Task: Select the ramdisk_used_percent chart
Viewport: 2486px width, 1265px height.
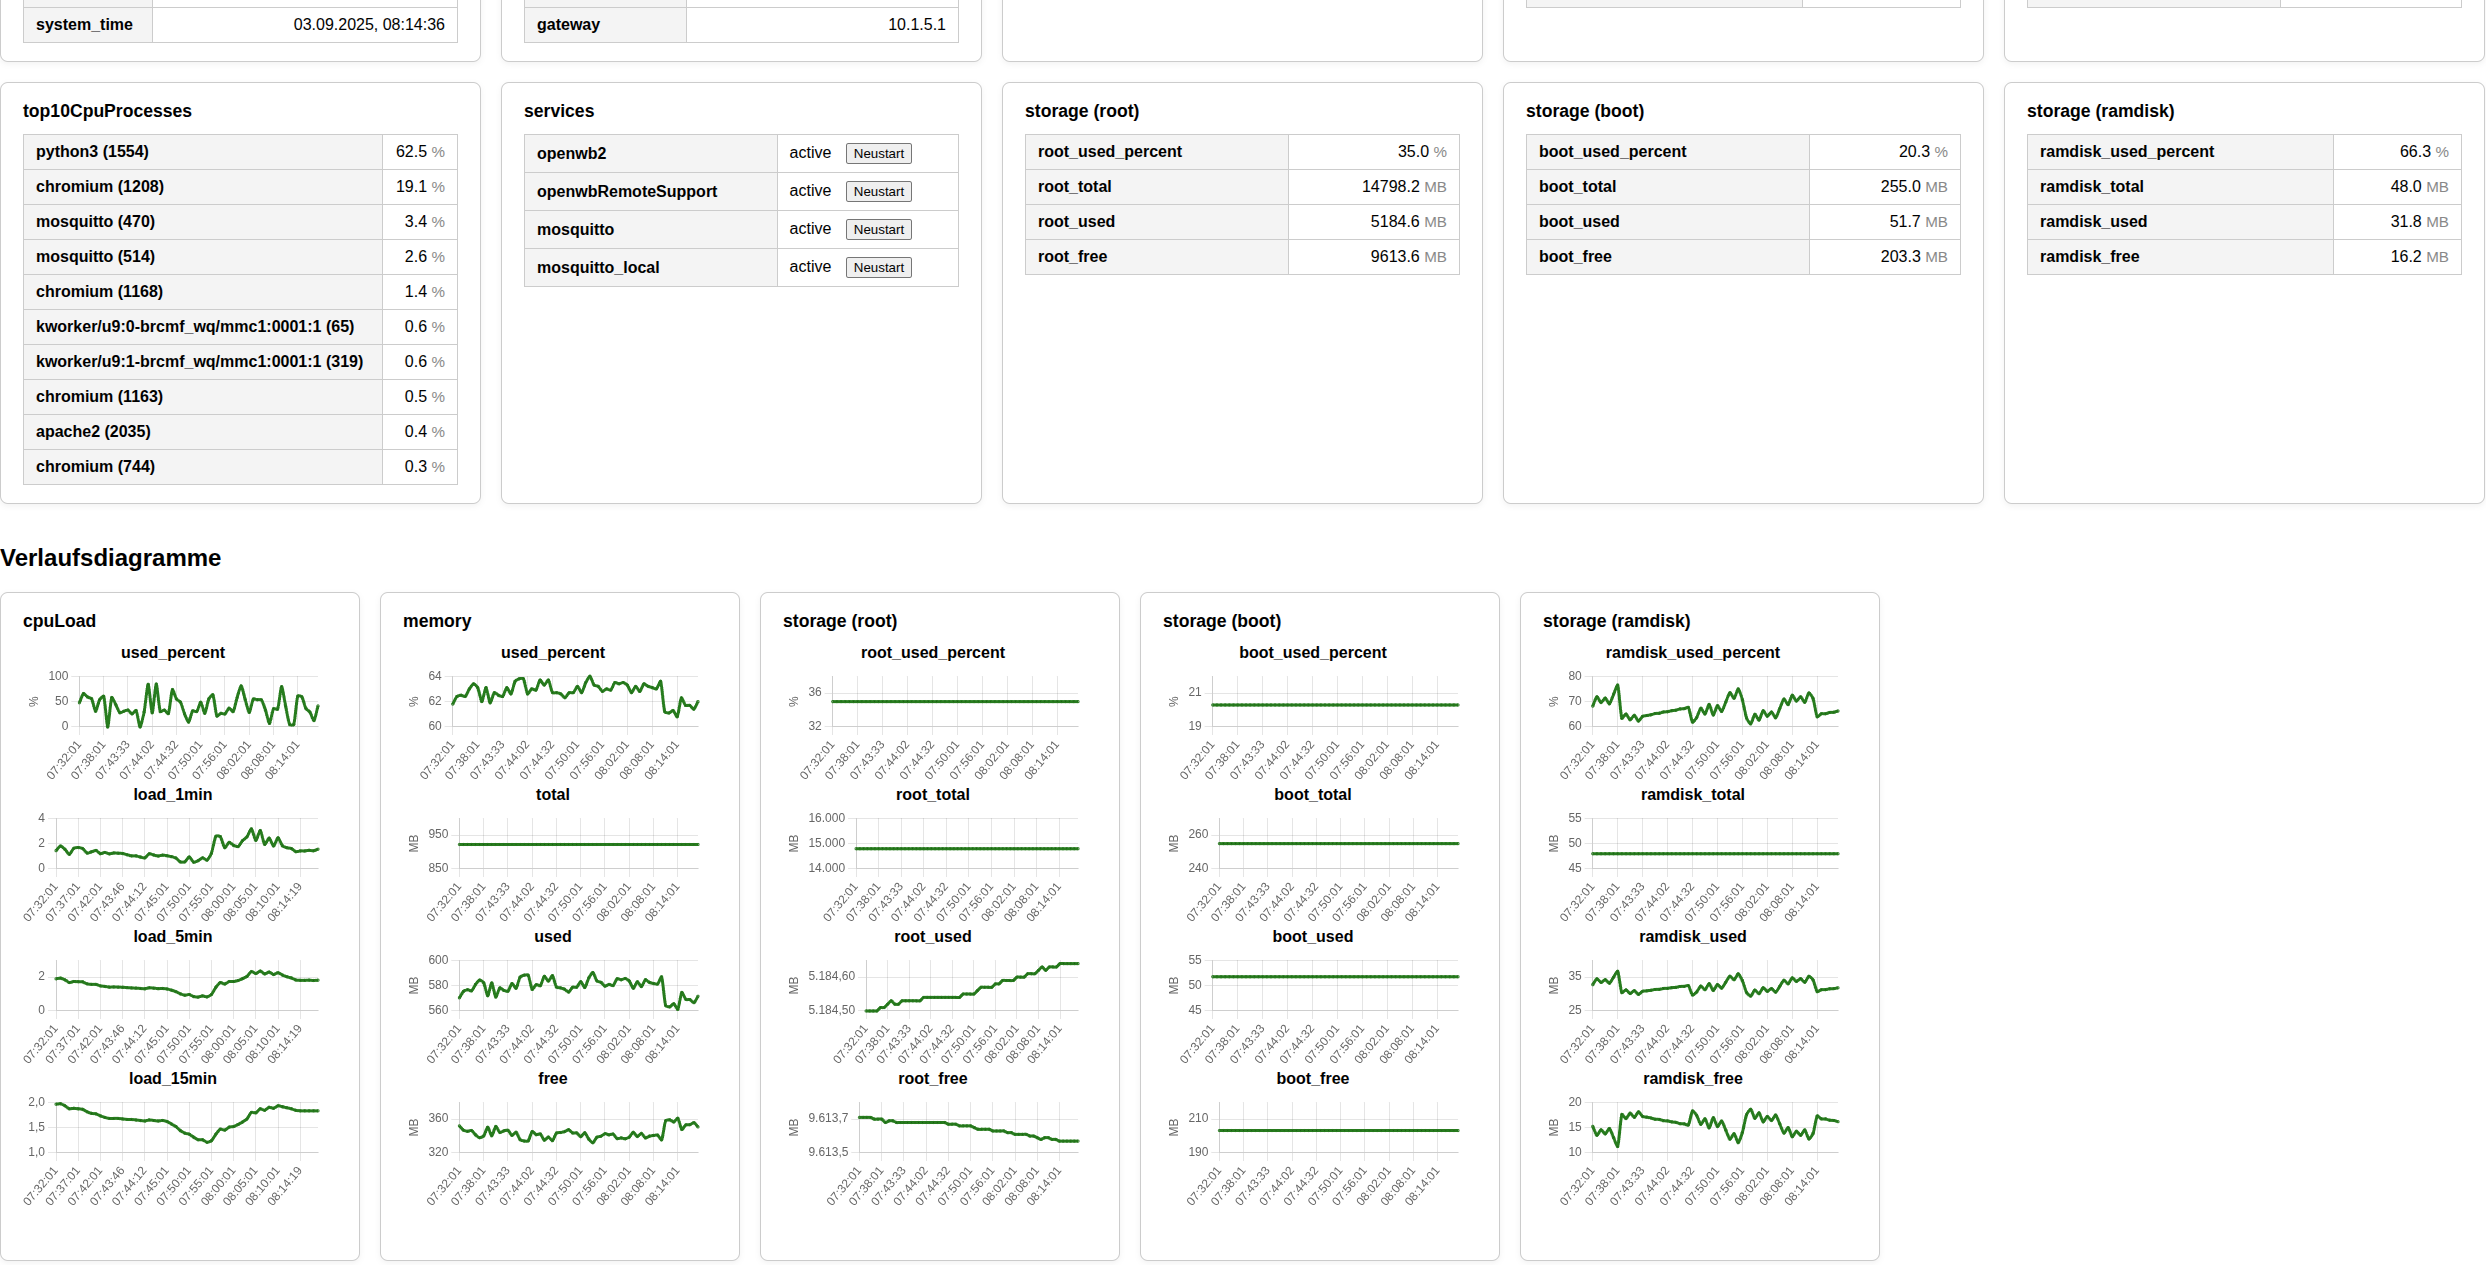Action: pyautogui.click(x=1714, y=702)
